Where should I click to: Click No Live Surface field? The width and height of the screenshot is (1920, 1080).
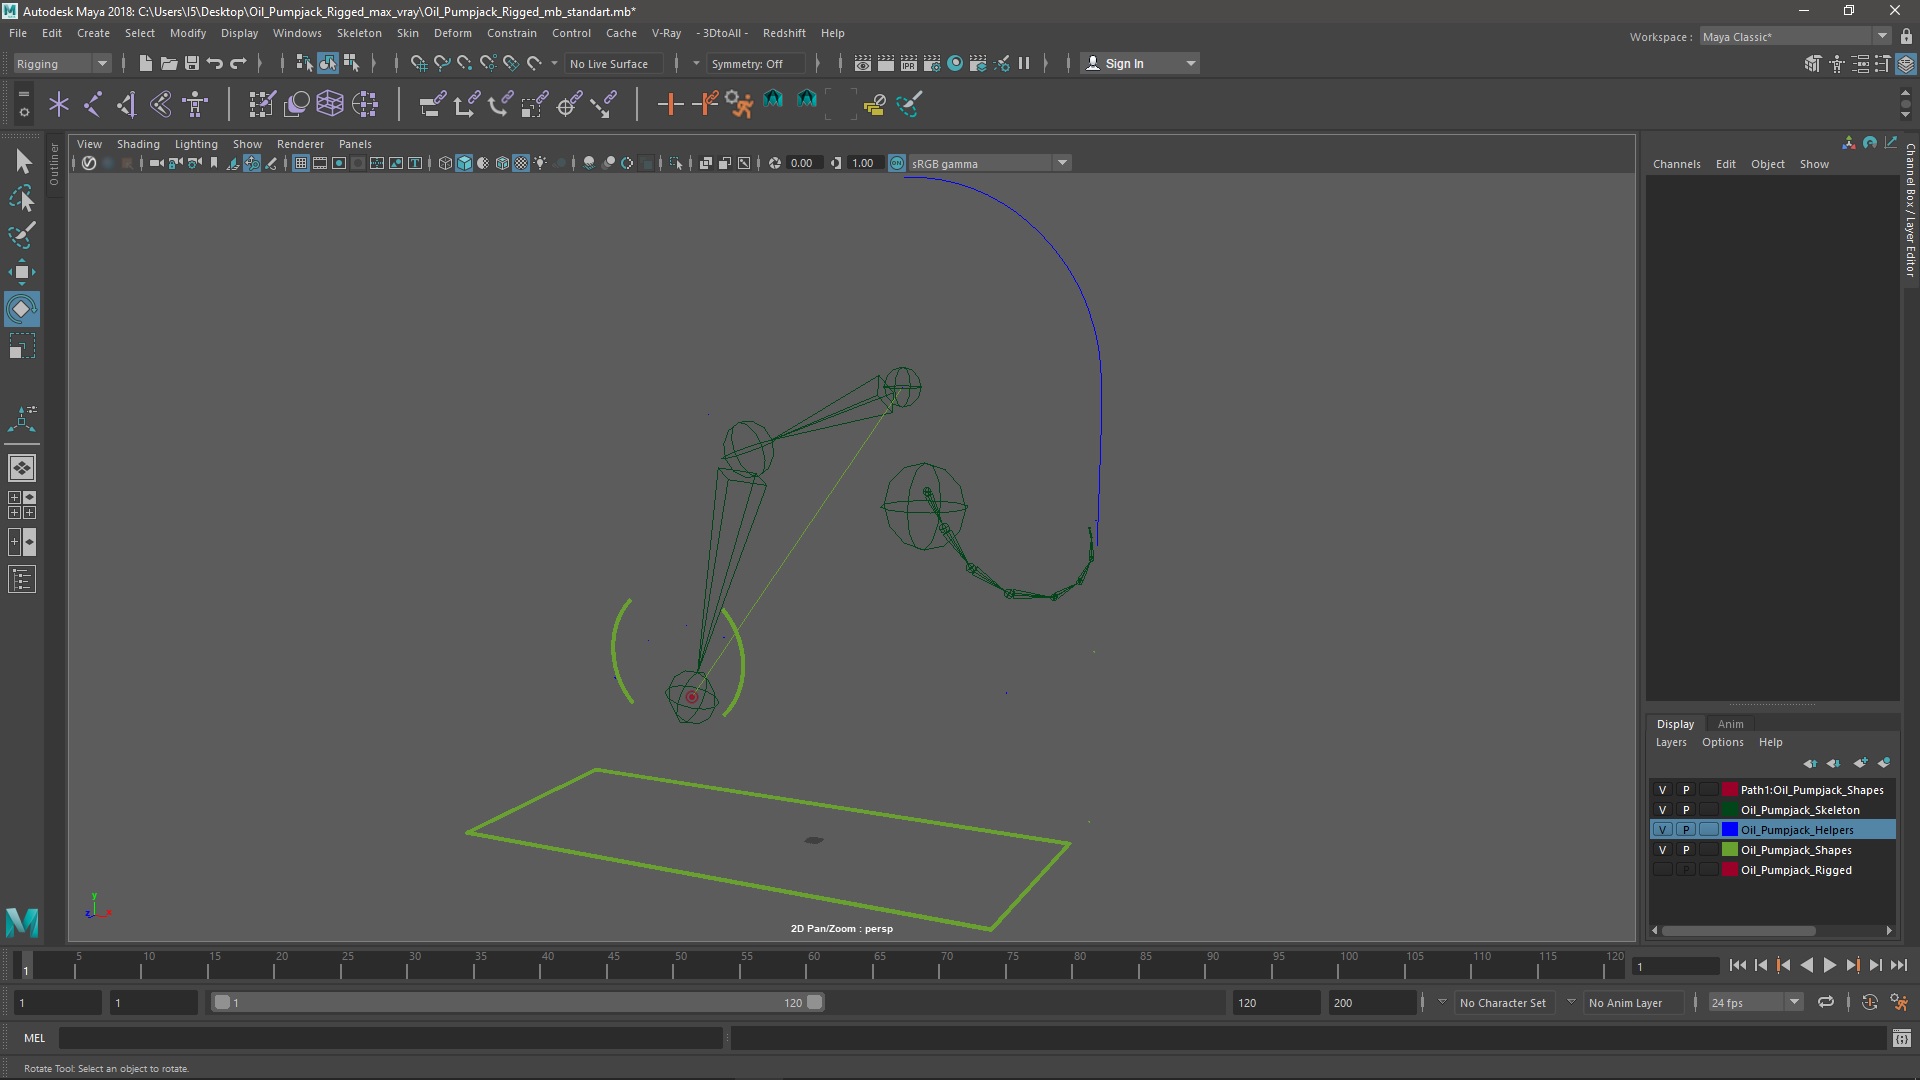coord(609,63)
